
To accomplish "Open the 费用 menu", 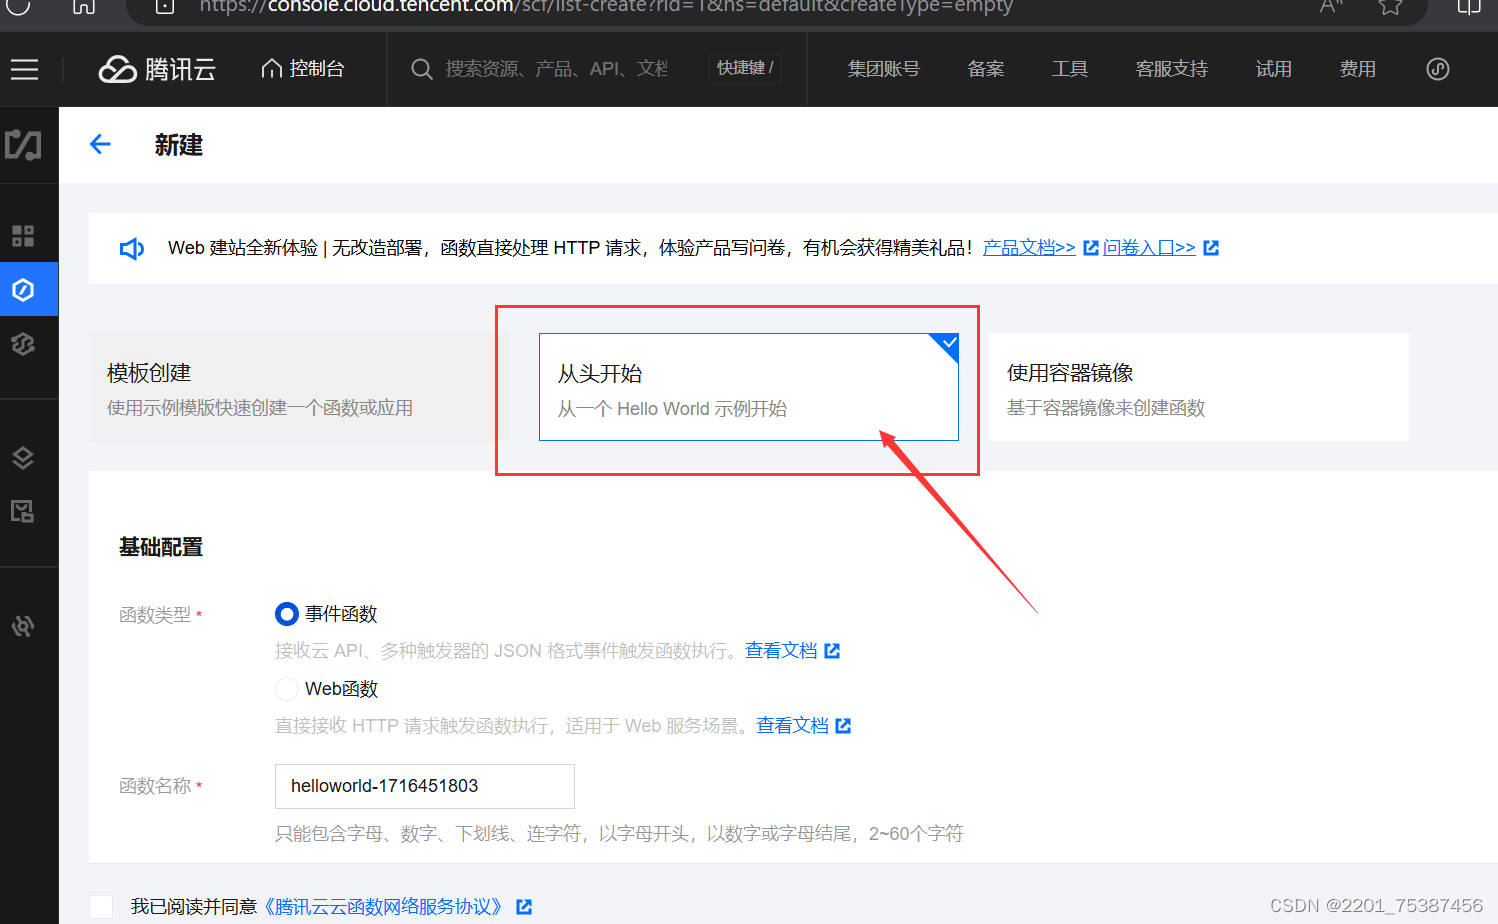I will pyautogui.click(x=1357, y=69).
